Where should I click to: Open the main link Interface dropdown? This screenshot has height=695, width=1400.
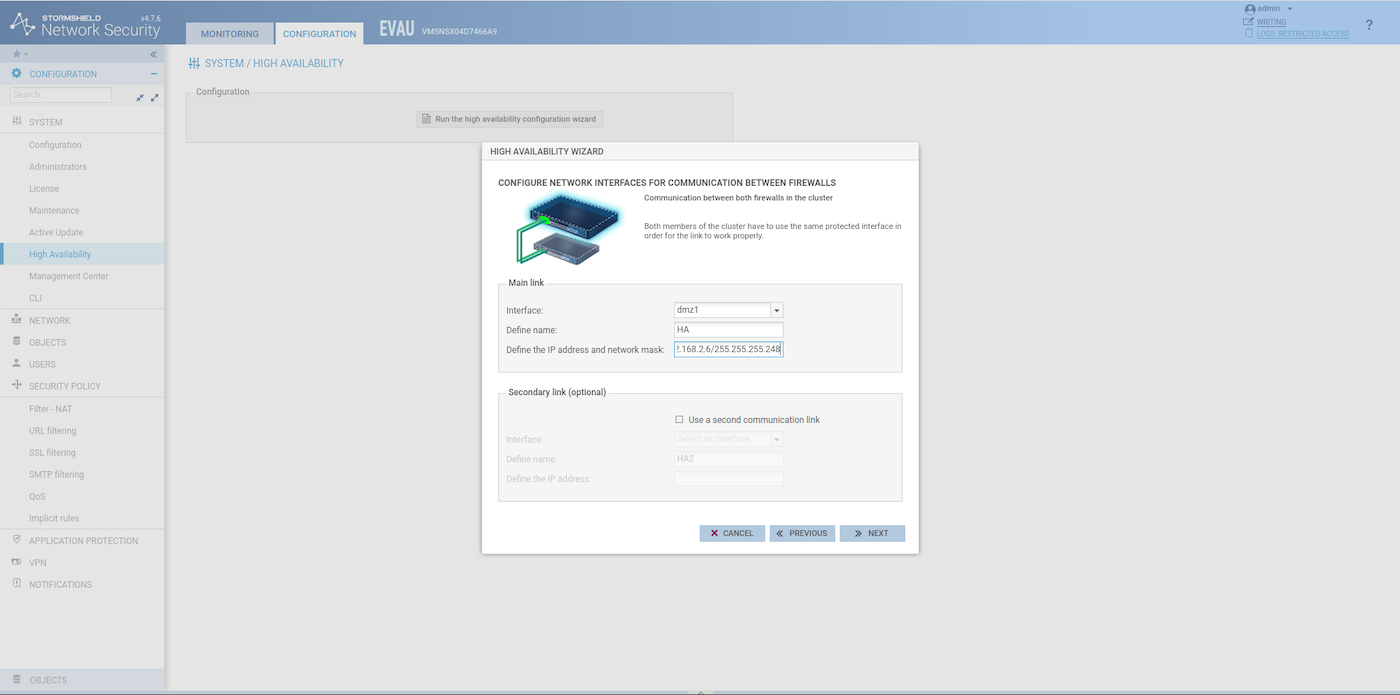(777, 311)
